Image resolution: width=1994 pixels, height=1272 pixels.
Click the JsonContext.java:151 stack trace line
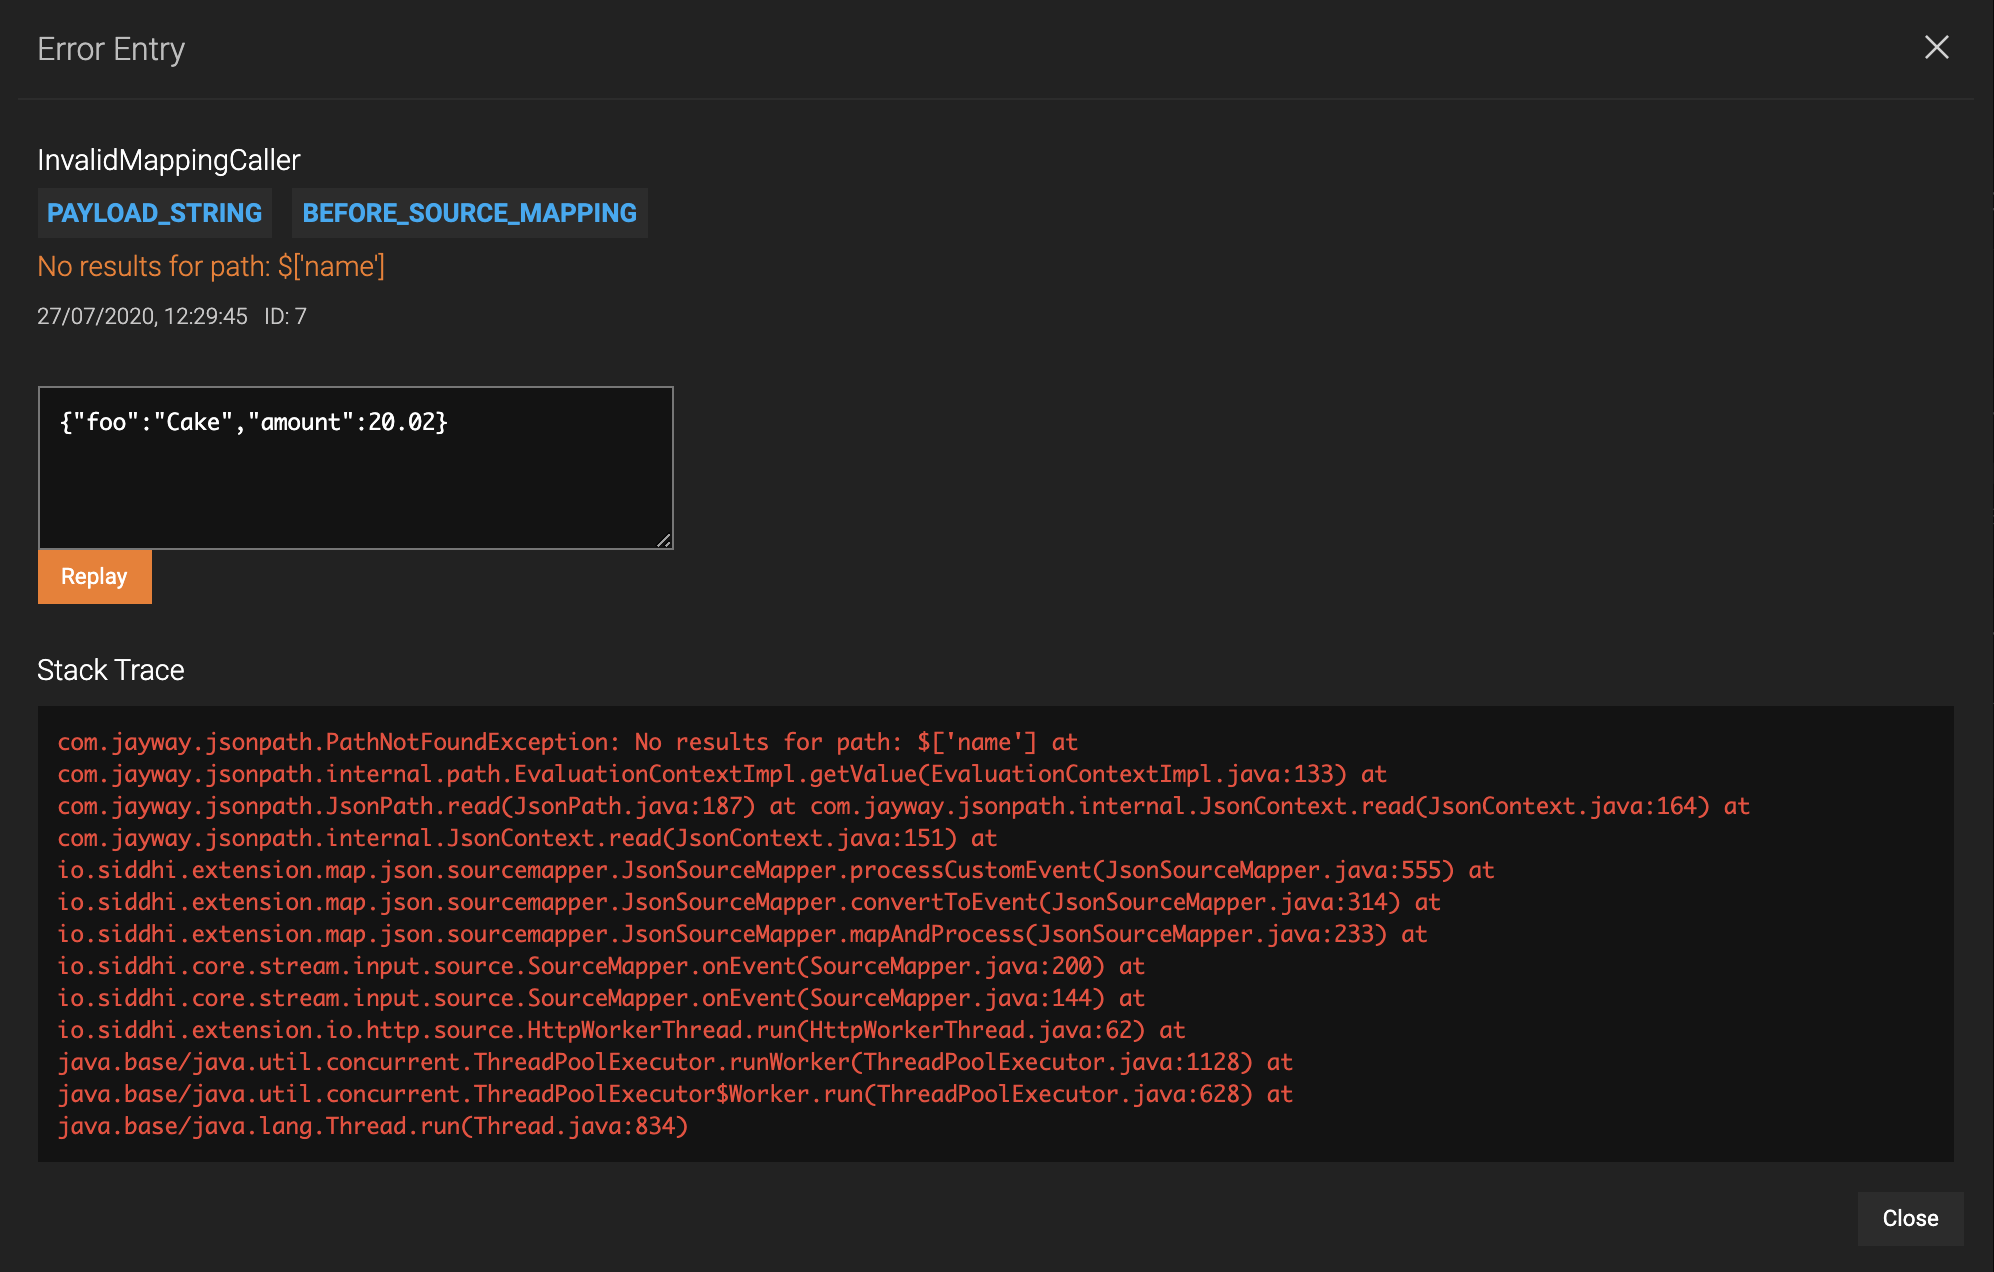click(527, 838)
